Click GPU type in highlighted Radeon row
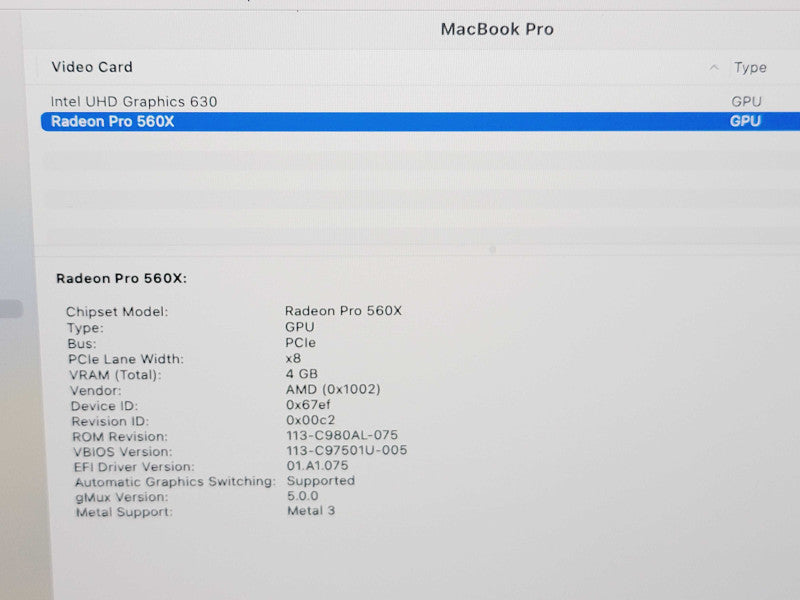The height and width of the screenshot is (600, 800). [745, 121]
